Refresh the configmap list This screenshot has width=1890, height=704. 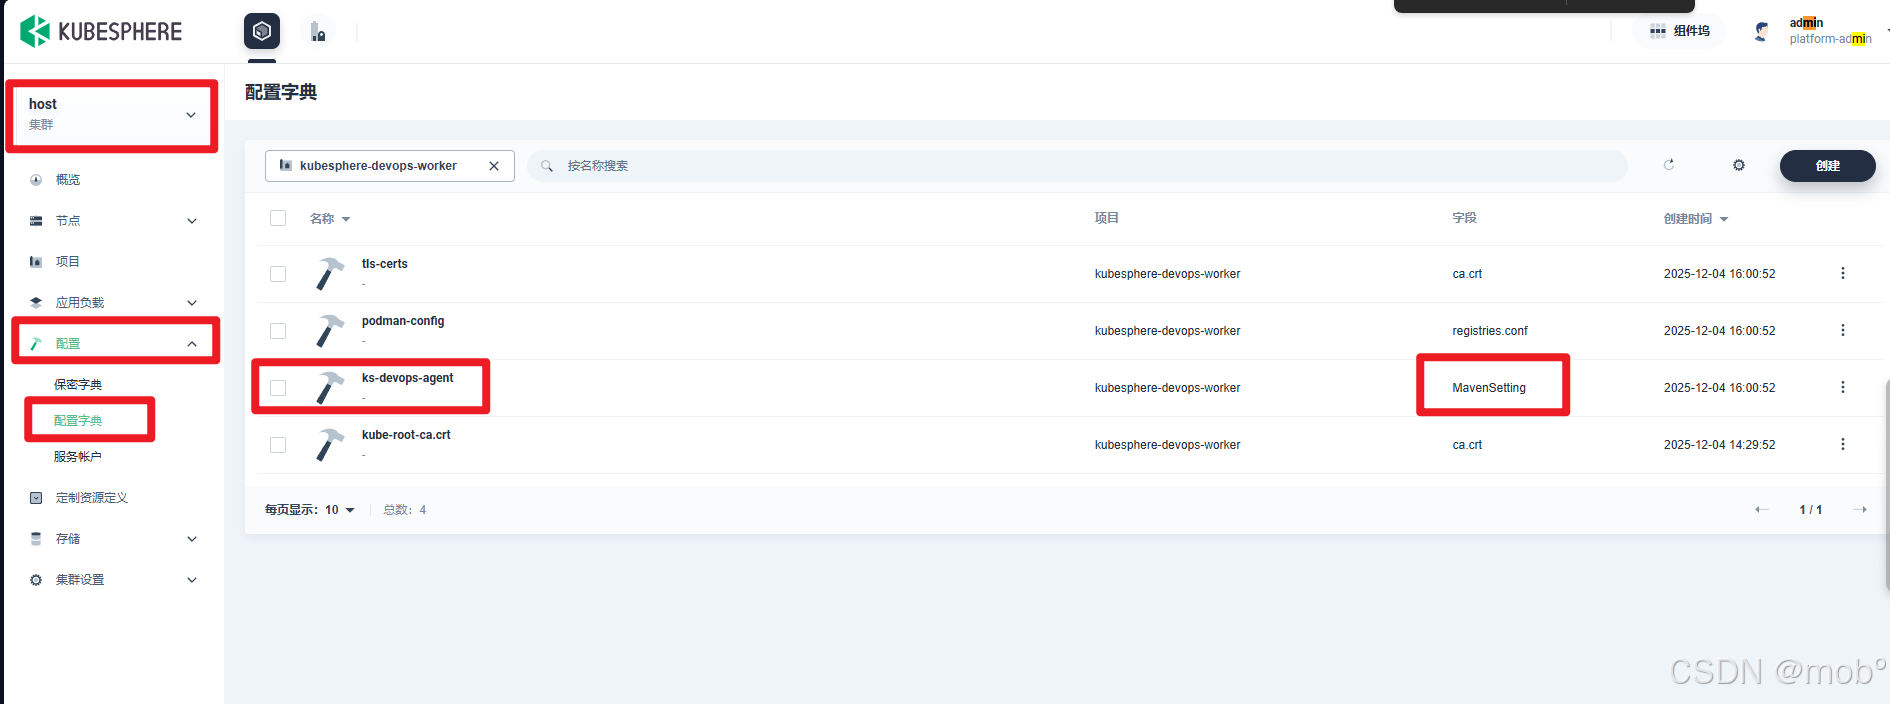(x=1669, y=165)
